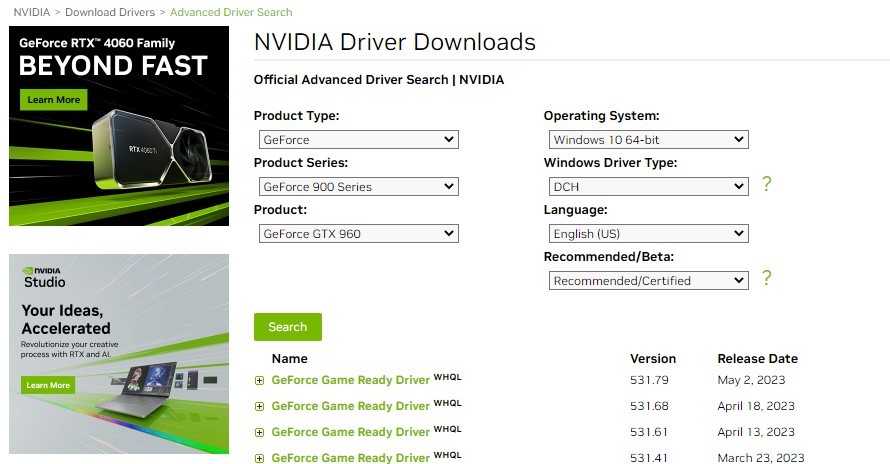Click the Advanced Driver Search breadcrumb
This screenshot has height=464, width=890.
click(x=231, y=12)
